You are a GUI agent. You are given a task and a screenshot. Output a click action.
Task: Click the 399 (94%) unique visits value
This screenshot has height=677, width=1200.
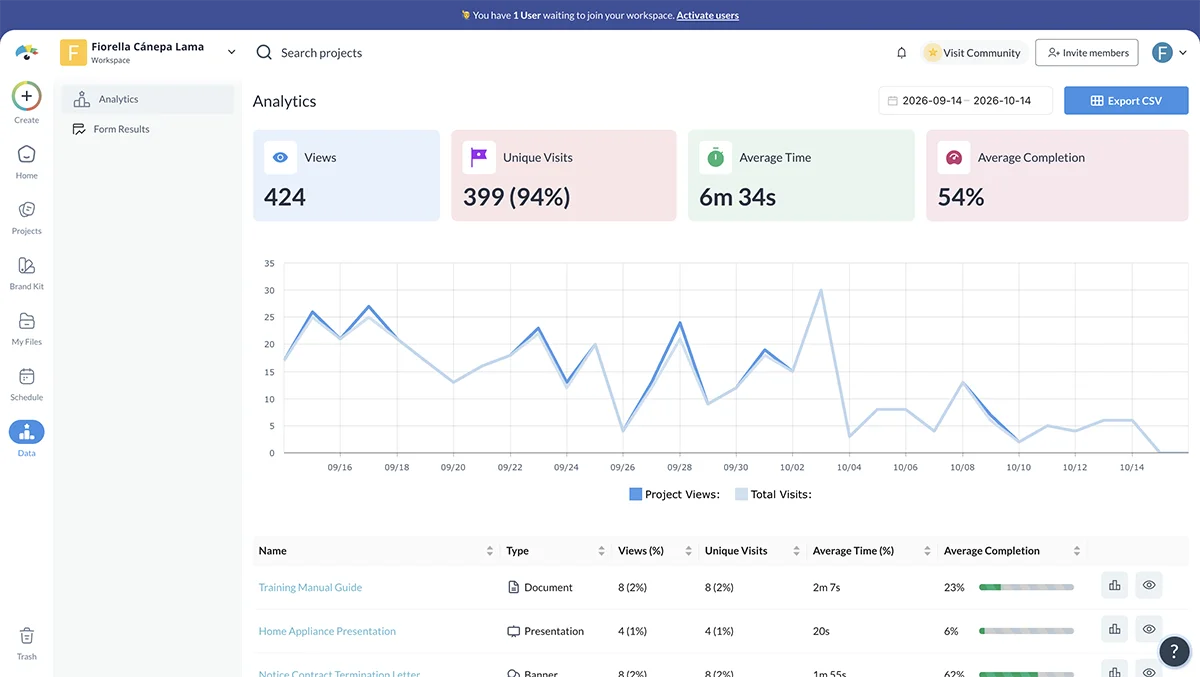516,197
